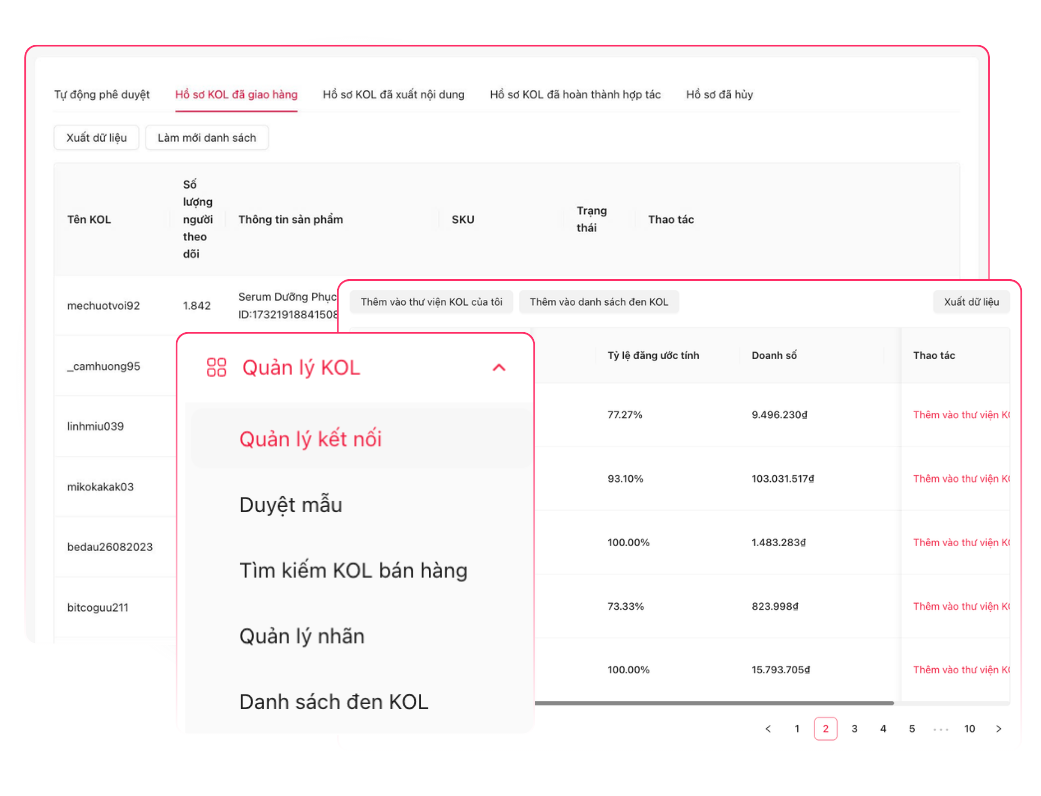The width and height of the screenshot is (1041, 796).
Task: Click Thêm vào thư viện KOL của tôi button
Action: point(431,302)
